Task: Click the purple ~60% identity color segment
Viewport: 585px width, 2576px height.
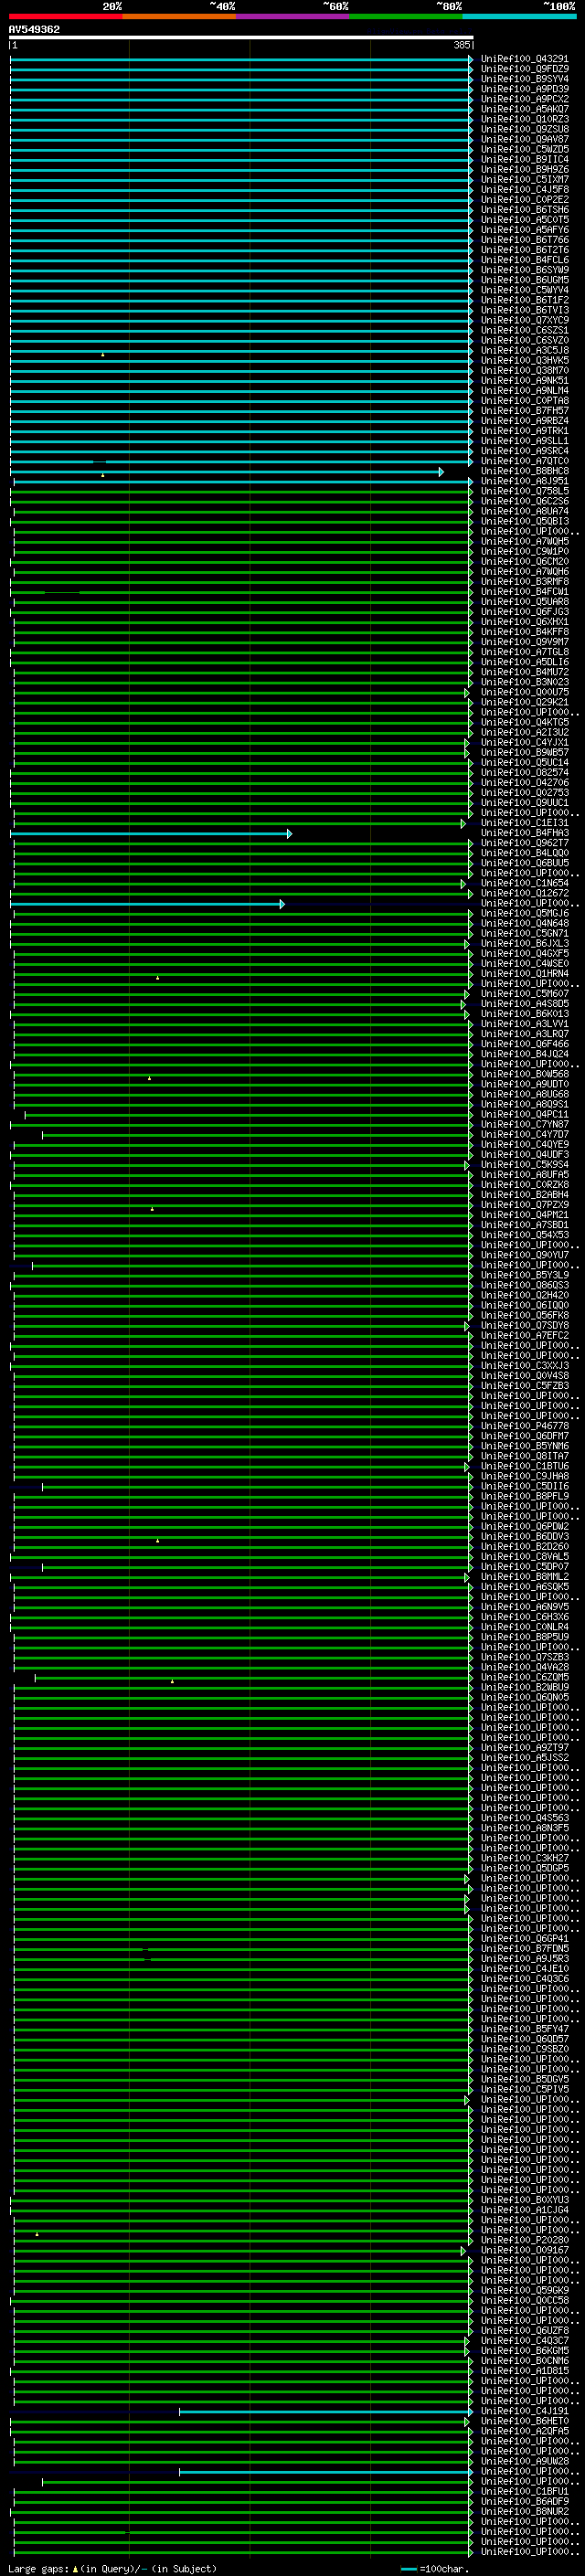Action: [293, 16]
